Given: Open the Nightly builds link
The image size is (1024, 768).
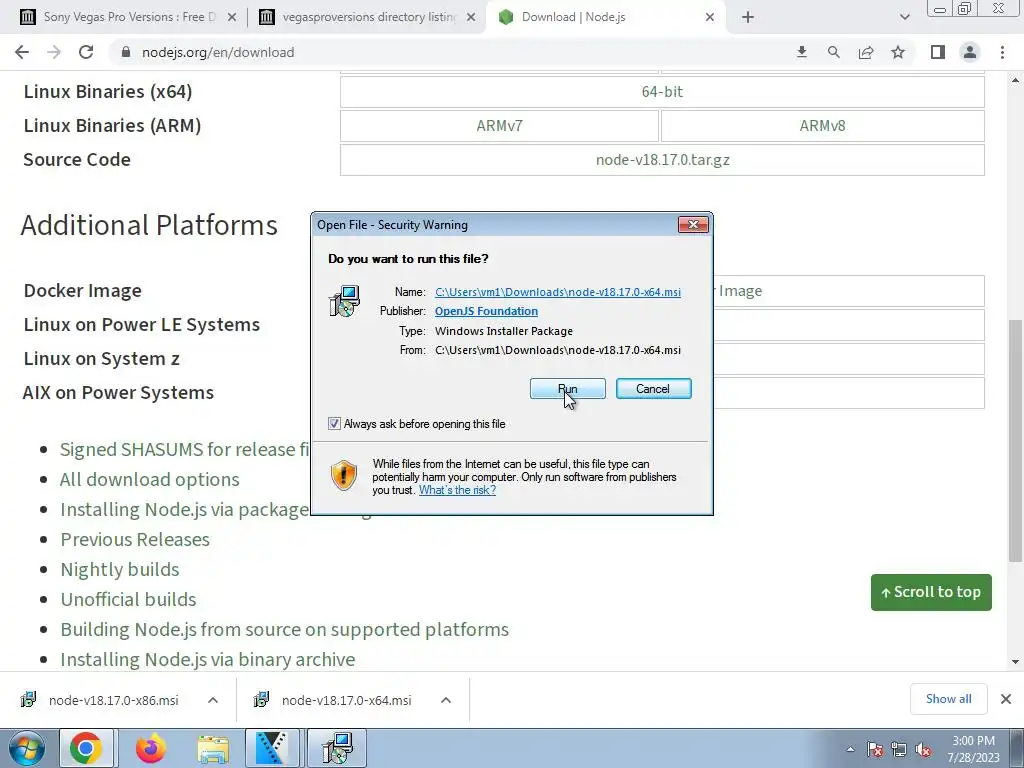Looking at the screenshot, I should tap(120, 569).
